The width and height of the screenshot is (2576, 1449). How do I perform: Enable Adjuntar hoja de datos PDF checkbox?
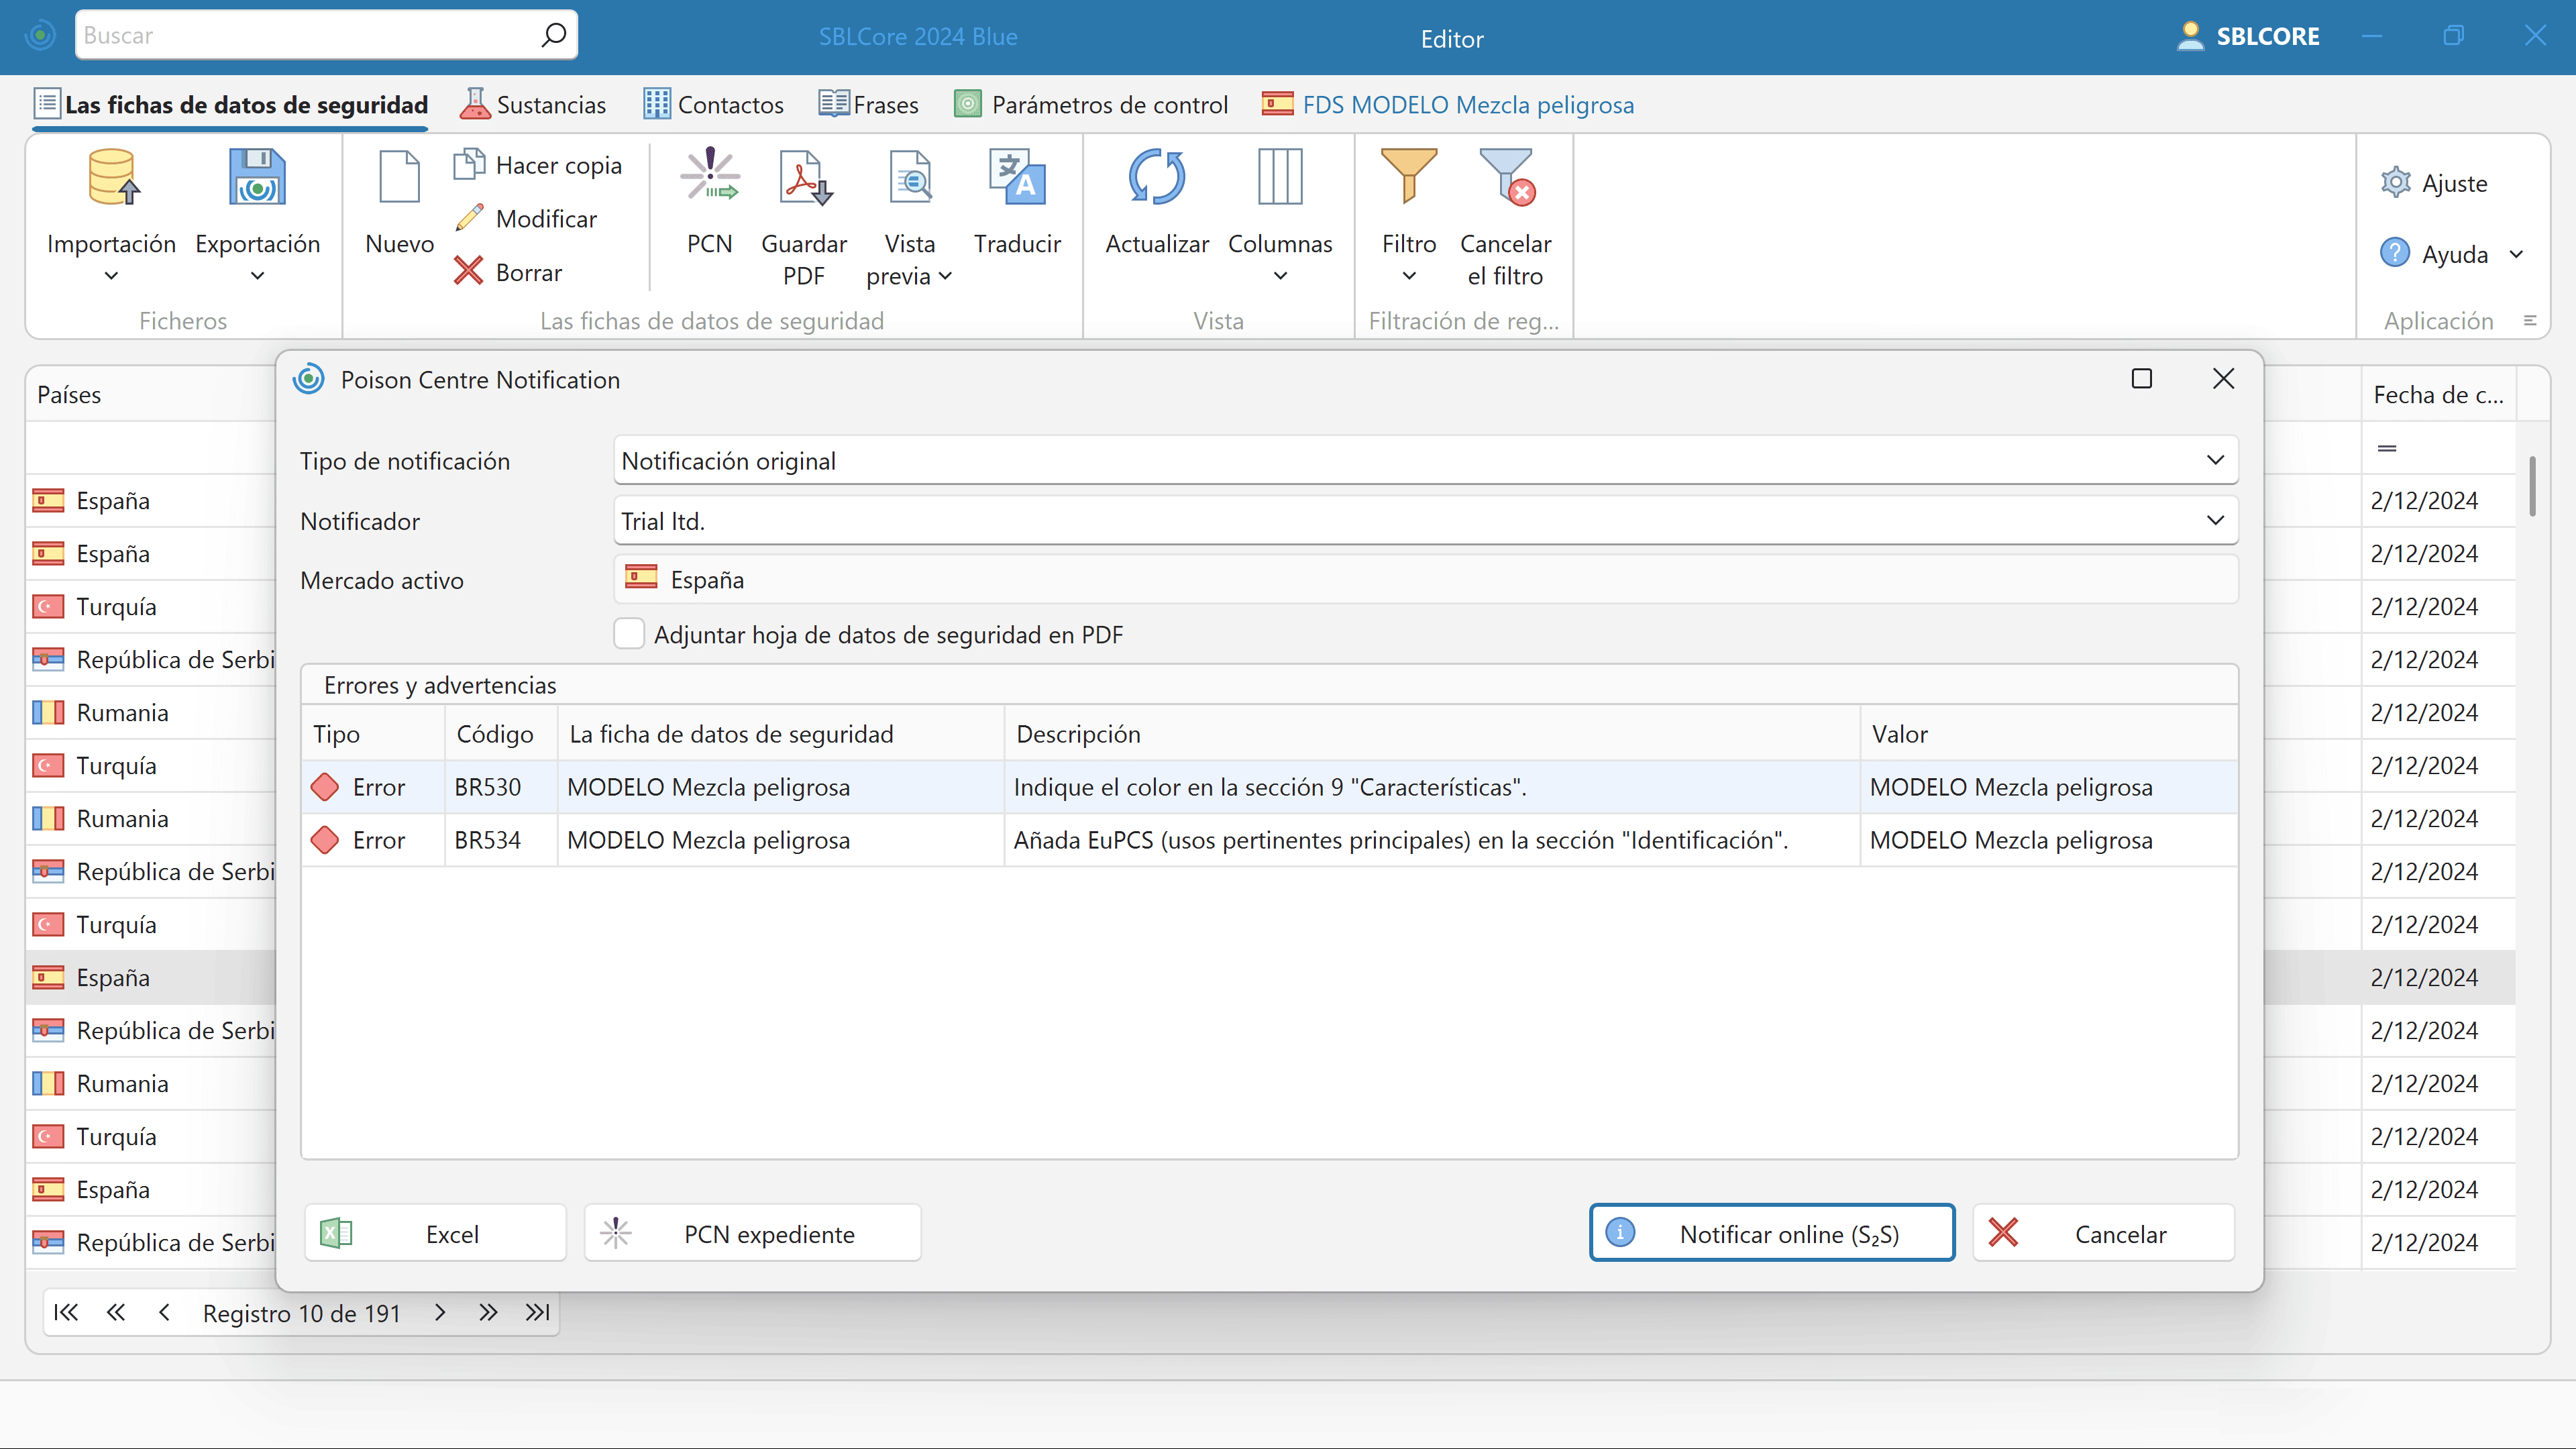[x=629, y=634]
